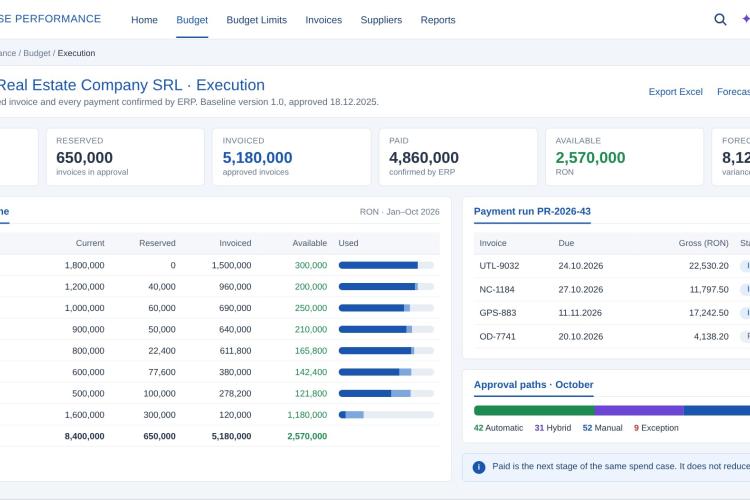750x500 pixels.
Task: Click the blue info icon in notice
Action: 479,467
